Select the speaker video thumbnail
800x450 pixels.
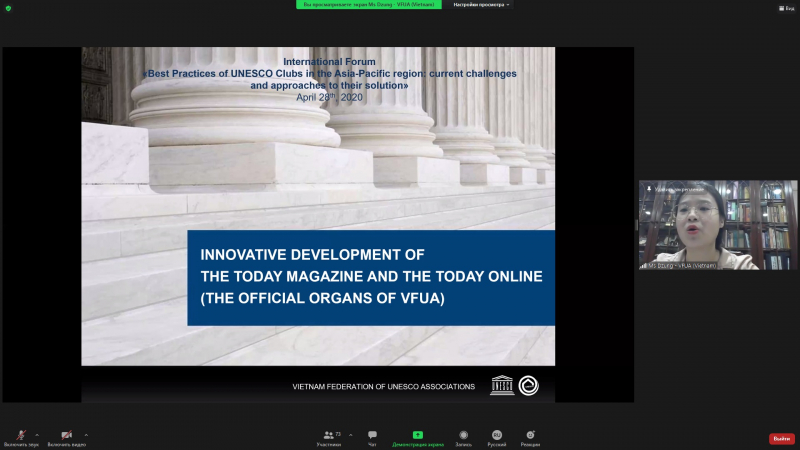718,225
